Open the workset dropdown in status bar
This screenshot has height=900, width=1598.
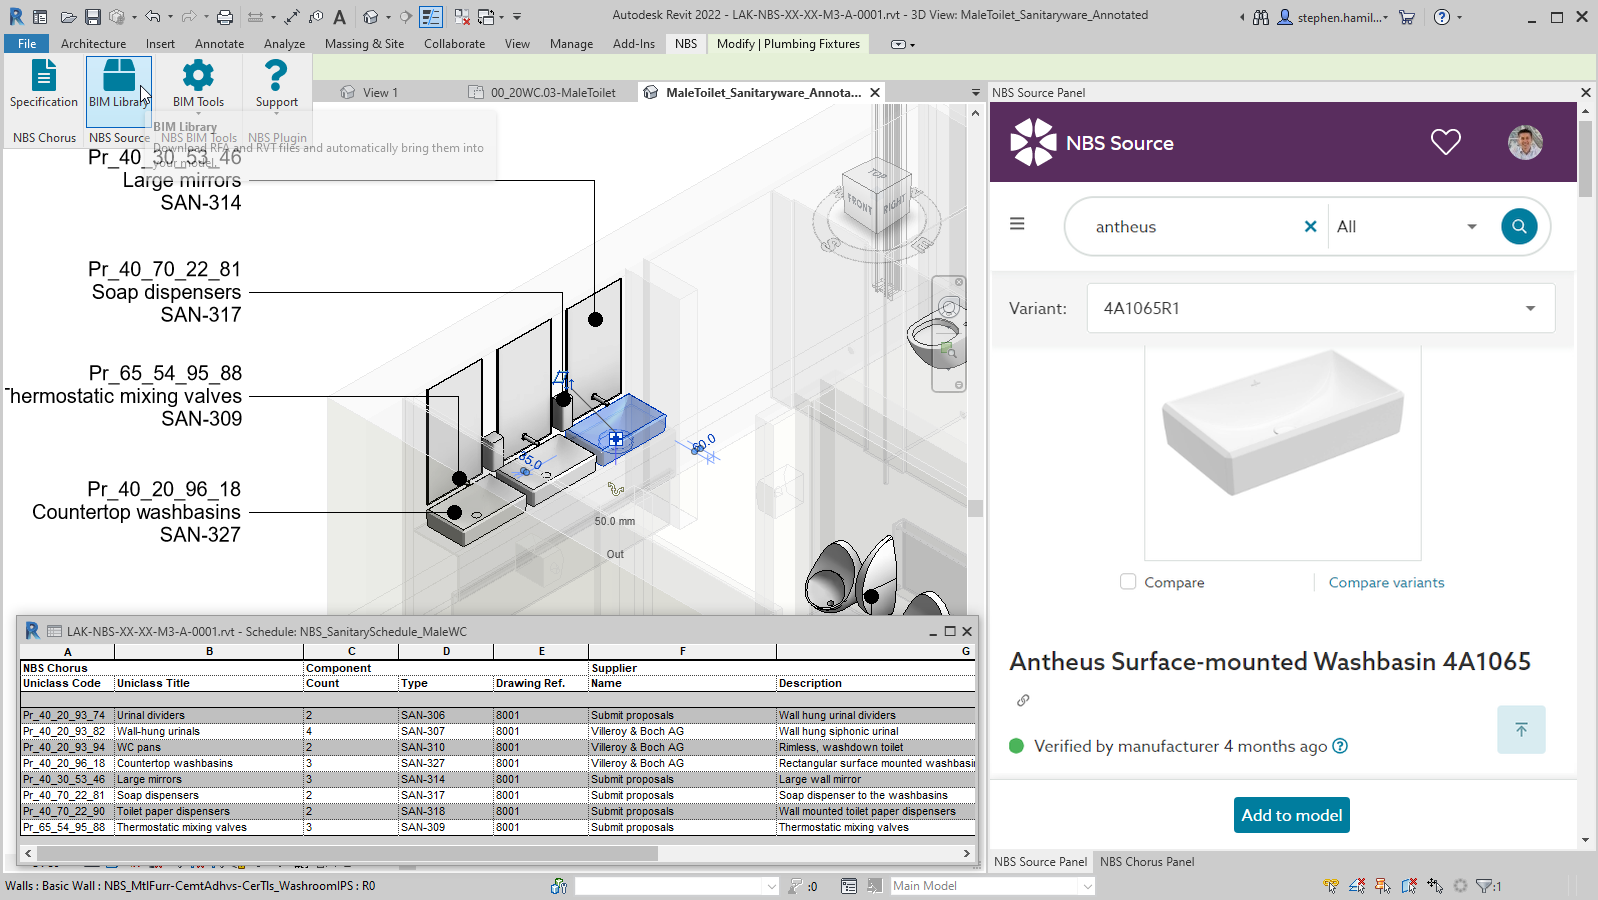tap(676, 886)
